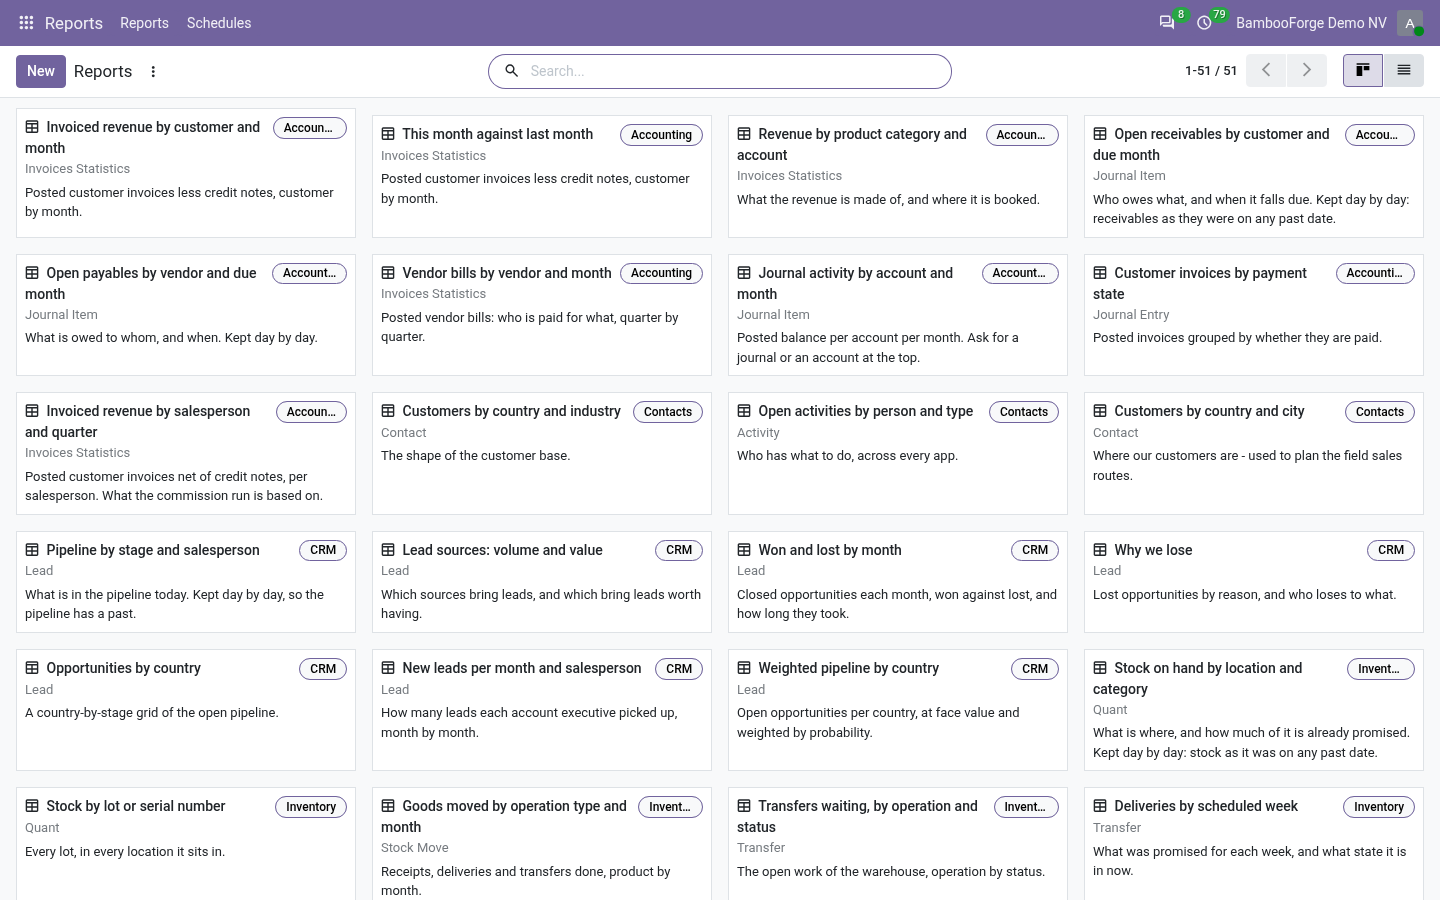Click the Reports app title in navbar
This screenshot has height=900, width=1440.
point(74,23)
